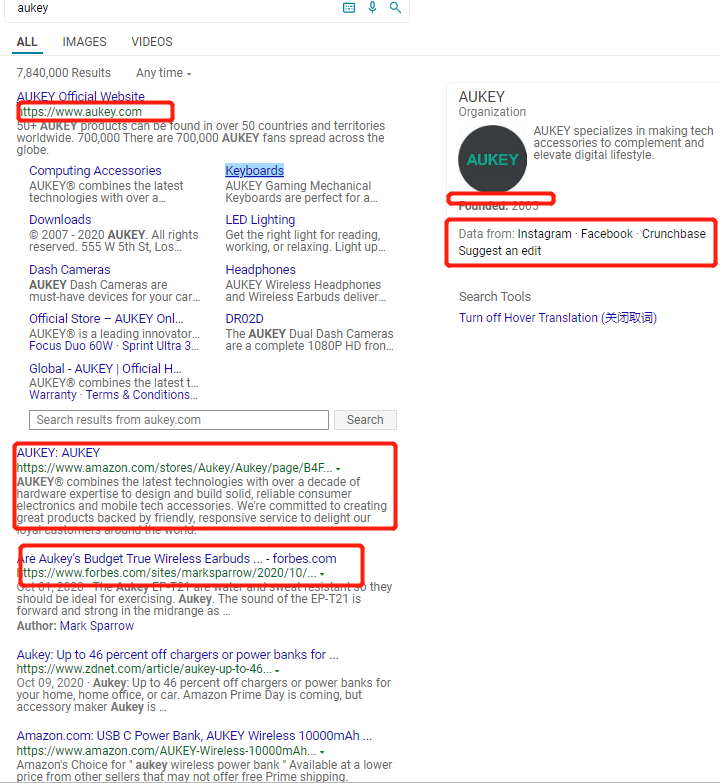Switch to the IMAGES tab
This screenshot has width=720, height=783.
pyautogui.click(x=84, y=42)
